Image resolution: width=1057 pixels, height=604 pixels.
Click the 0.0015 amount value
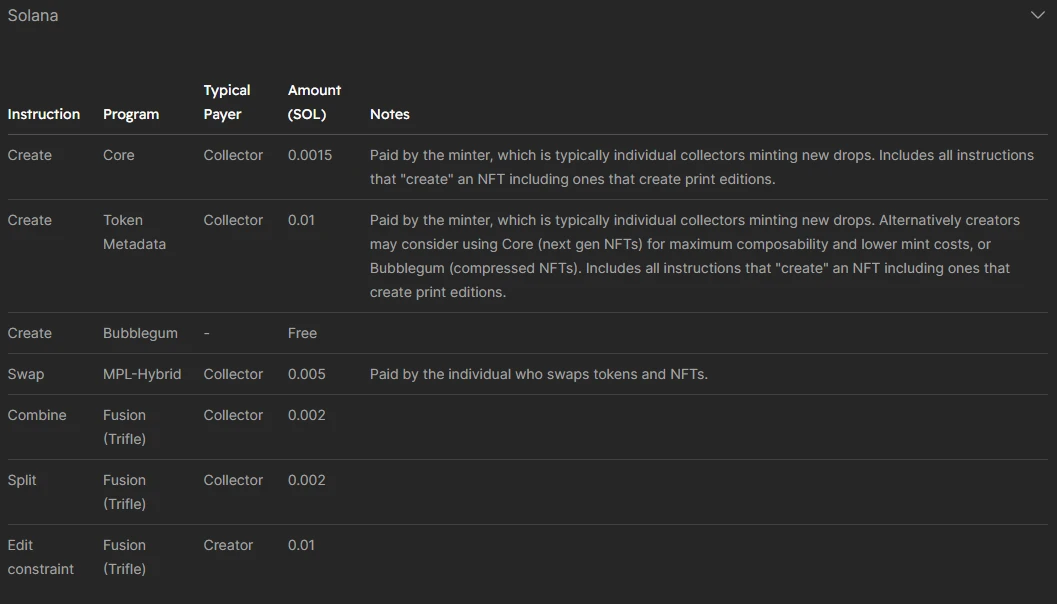tap(310, 155)
